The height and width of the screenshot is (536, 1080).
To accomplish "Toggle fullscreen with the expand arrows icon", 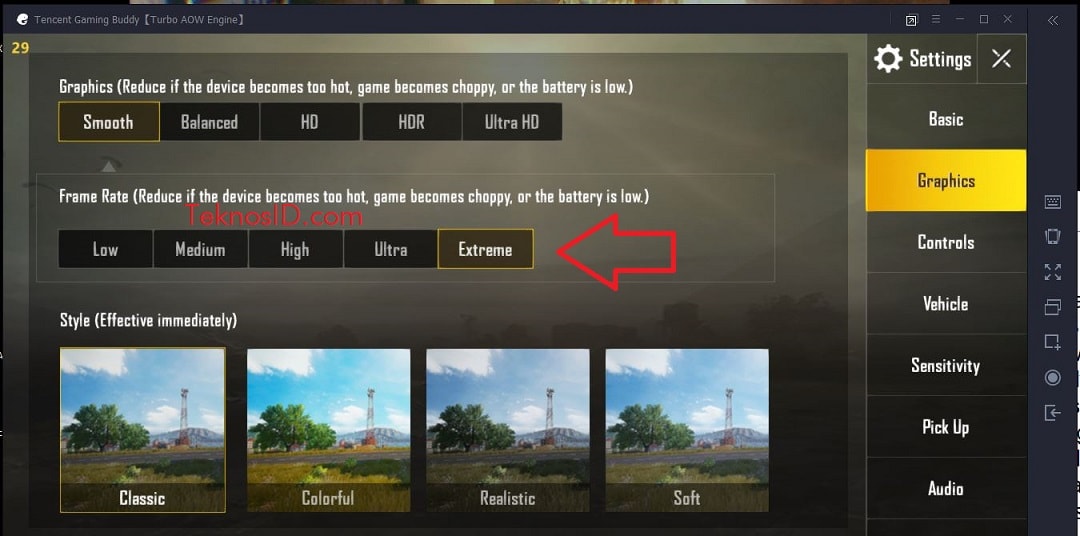I will (1052, 271).
